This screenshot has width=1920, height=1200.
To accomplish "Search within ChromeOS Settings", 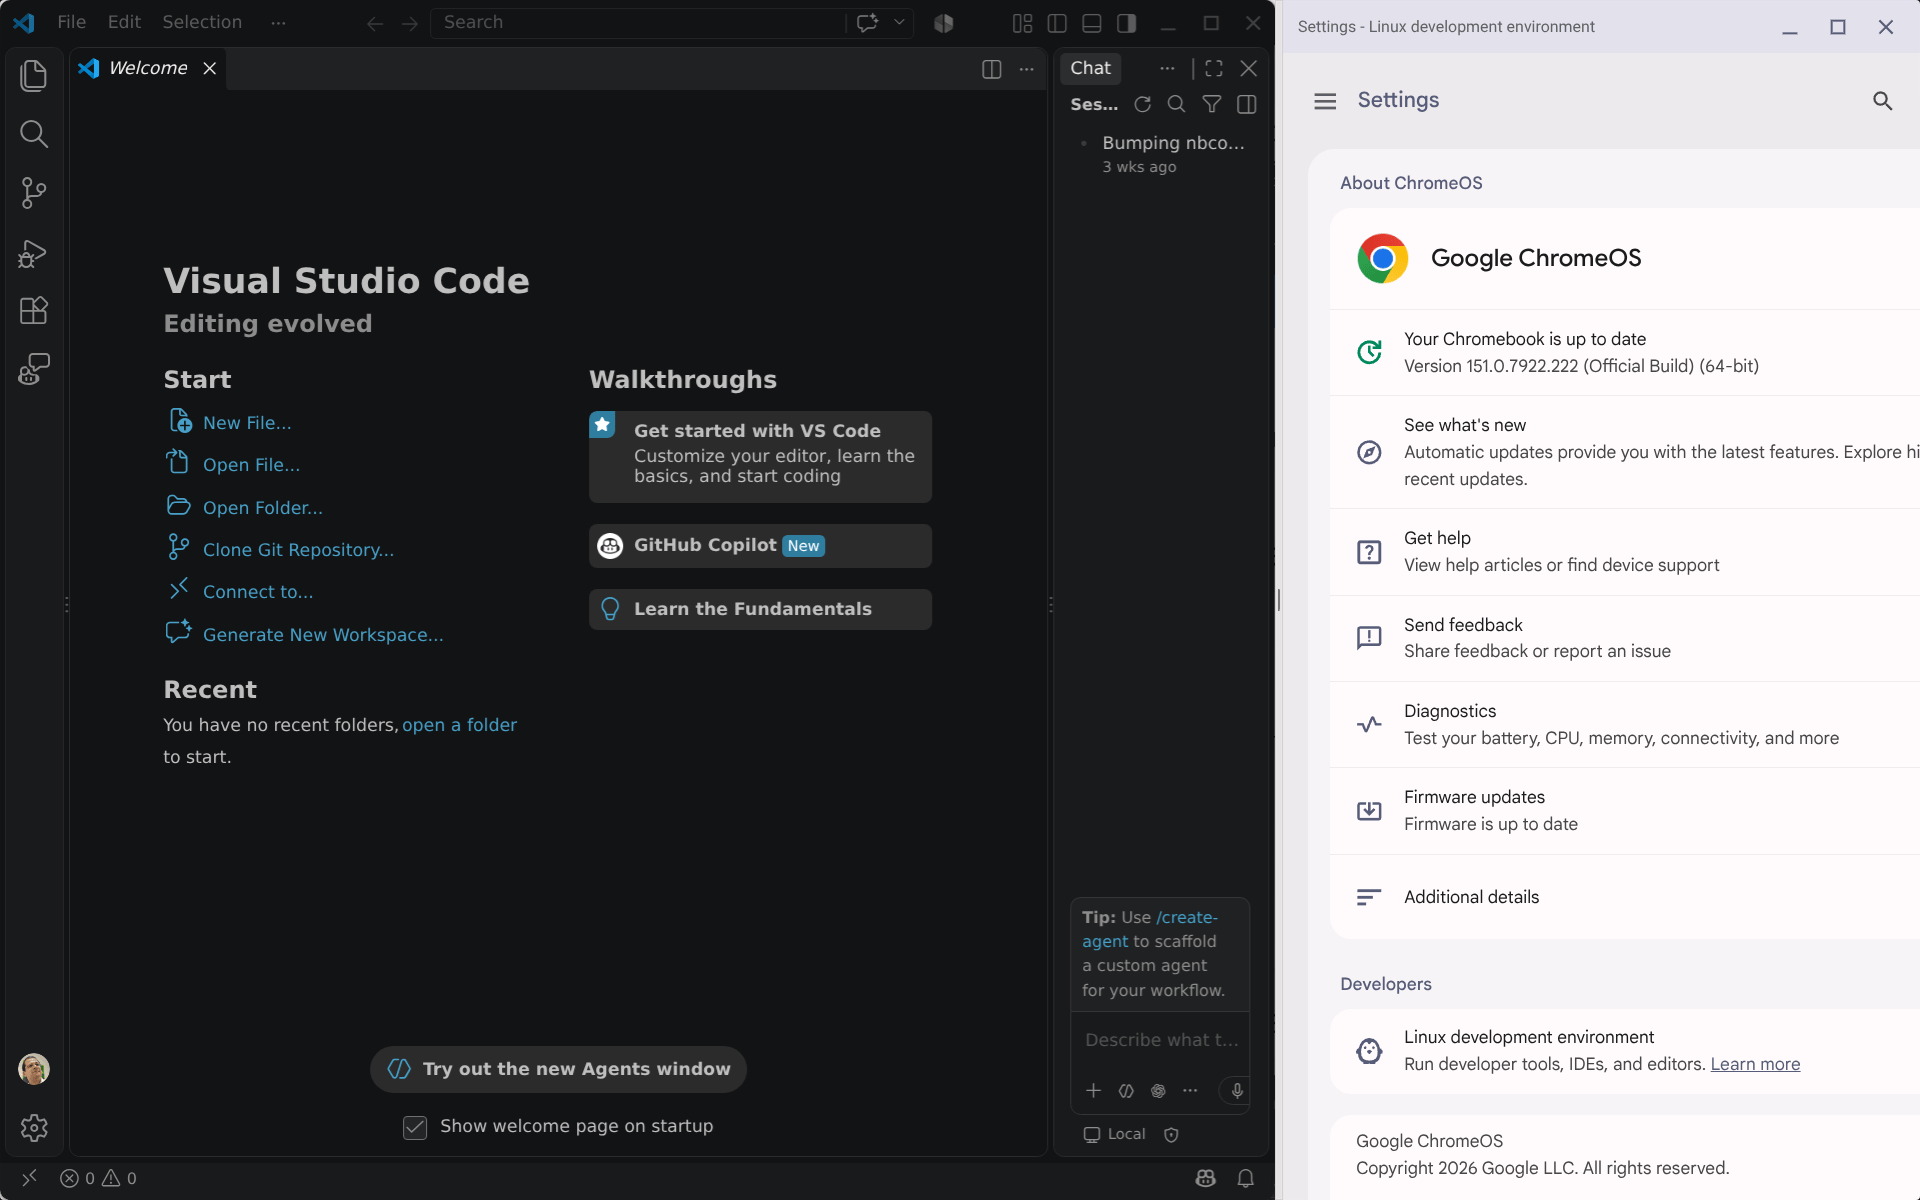I will [1882, 101].
